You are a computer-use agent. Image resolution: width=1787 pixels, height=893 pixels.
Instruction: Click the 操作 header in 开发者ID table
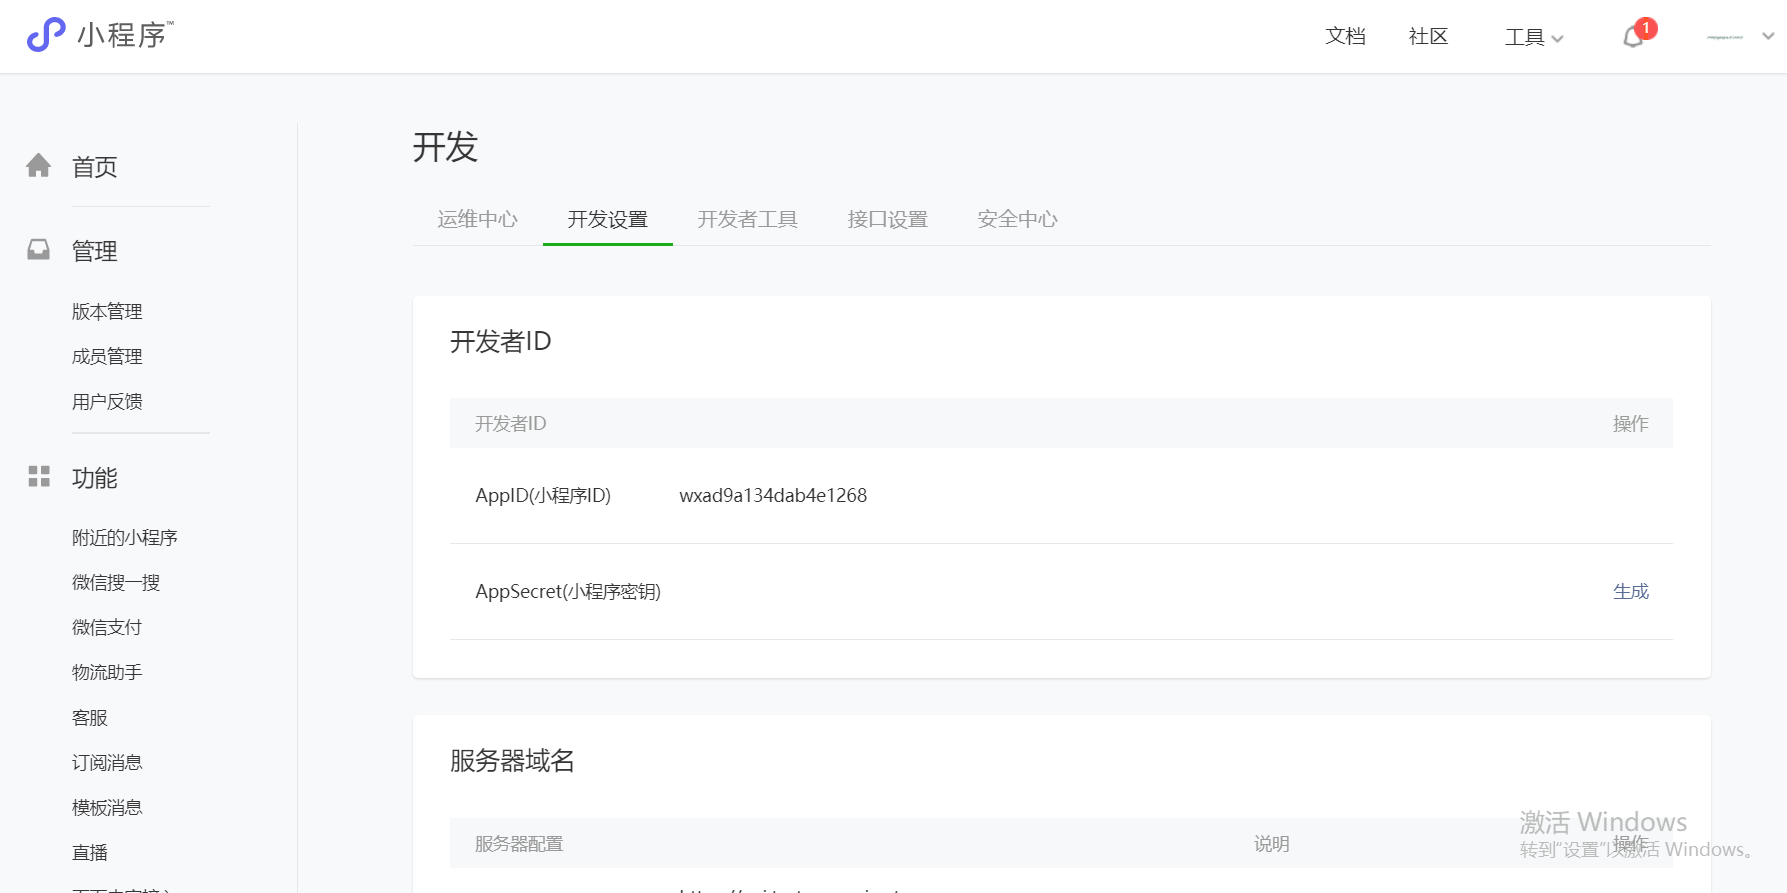(x=1631, y=423)
